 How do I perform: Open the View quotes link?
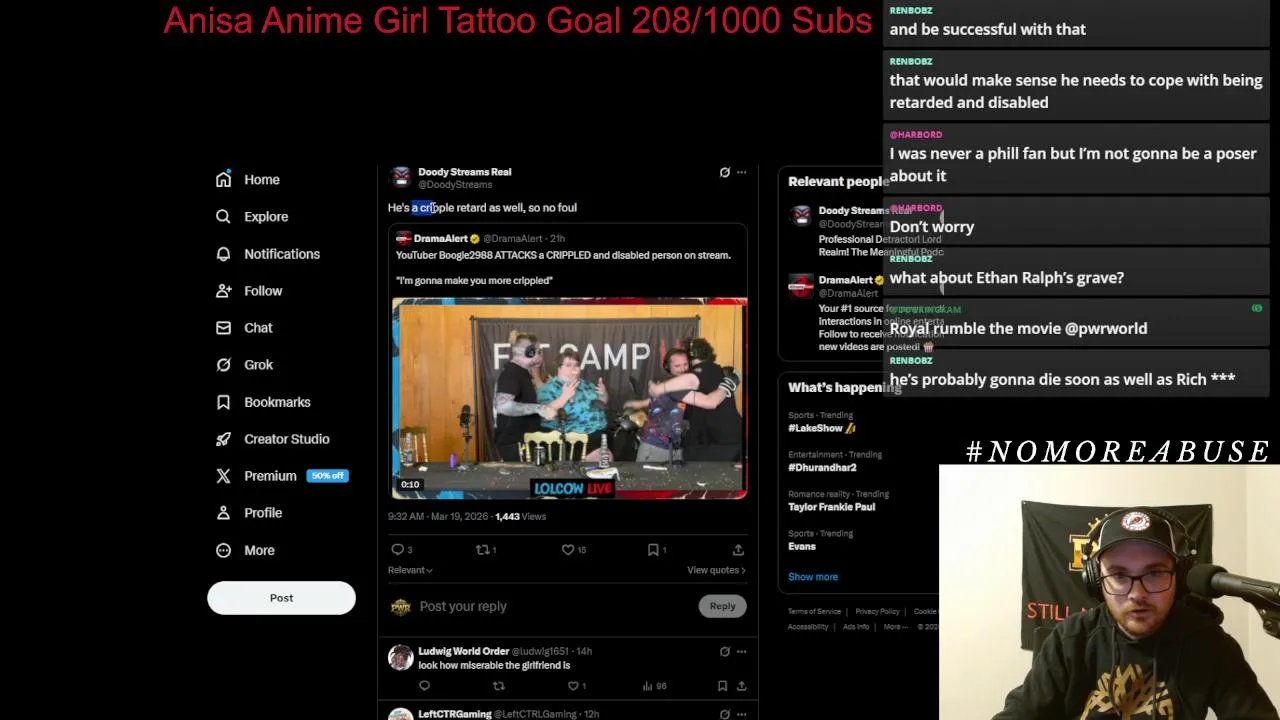pyautogui.click(x=716, y=570)
